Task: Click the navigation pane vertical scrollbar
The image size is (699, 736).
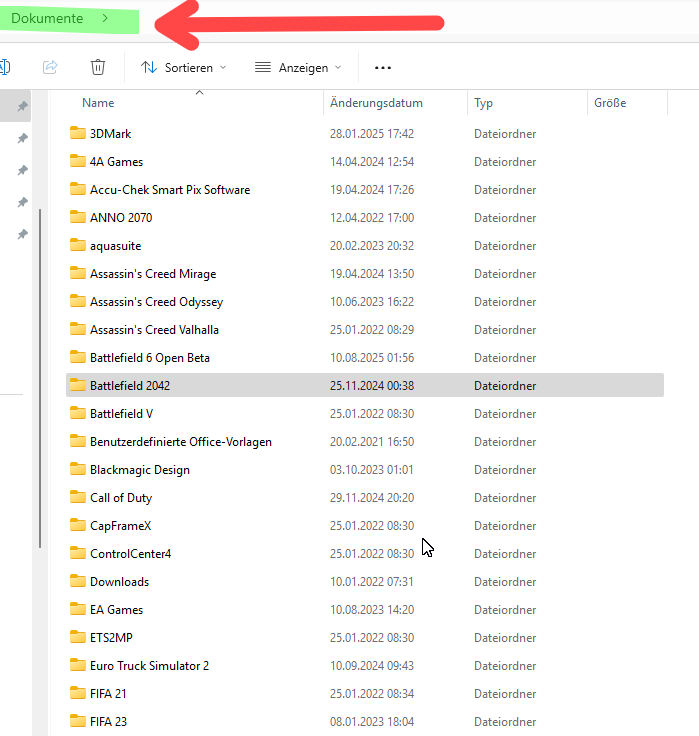Action: point(40,378)
